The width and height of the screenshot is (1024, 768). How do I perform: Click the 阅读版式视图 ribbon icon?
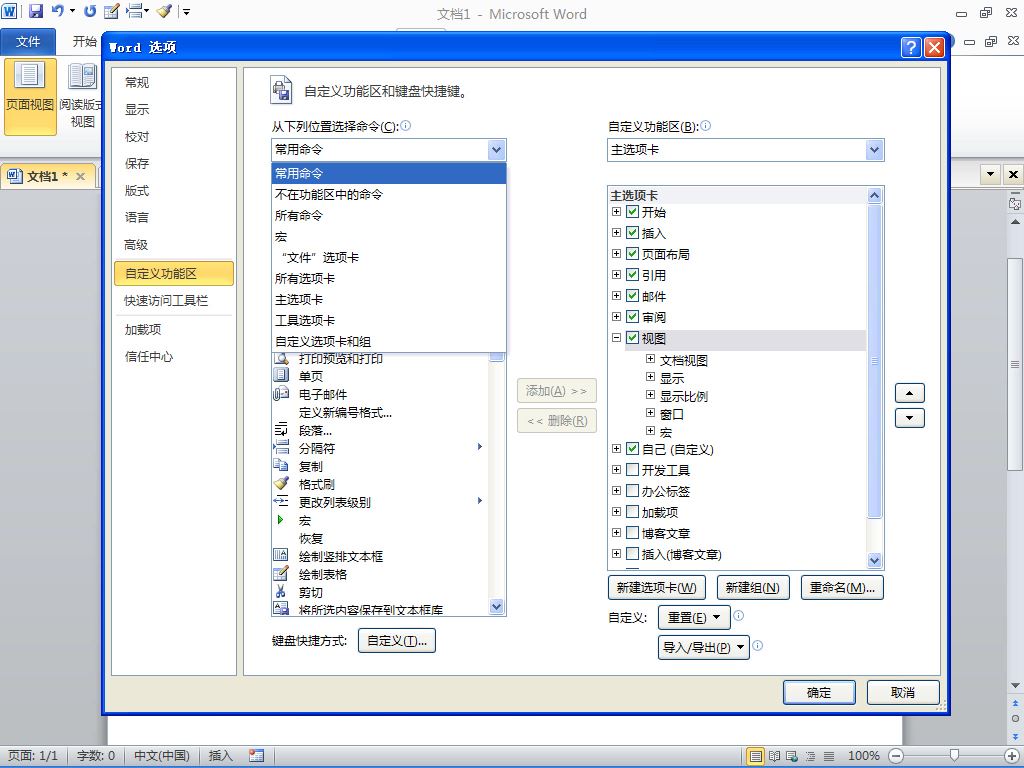pyautogui.click(x=82, y=76)
